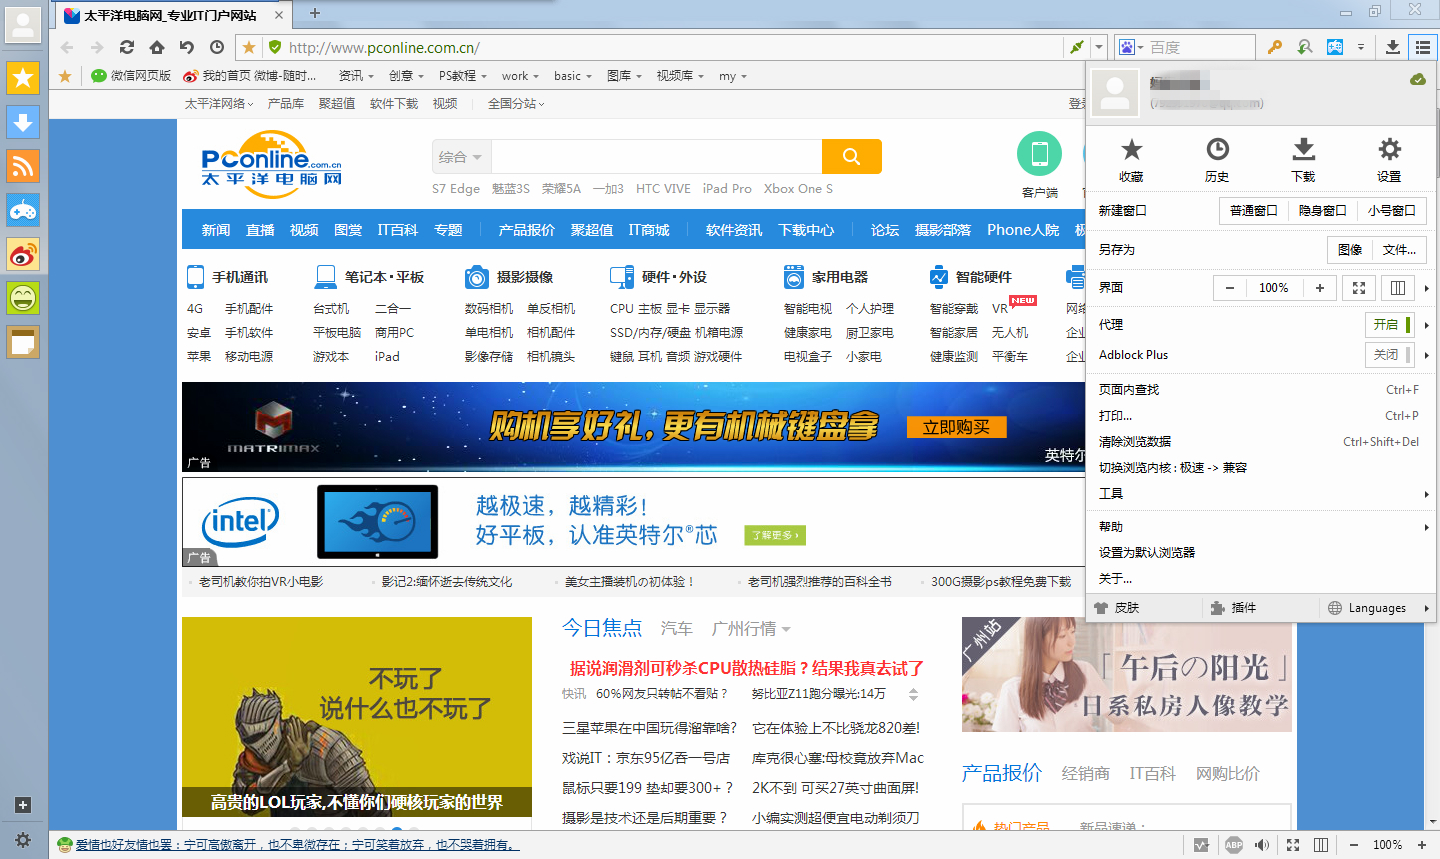
Task: Expand the 工具 (Tools) submenu
Action: click(x=1260, y=494)
